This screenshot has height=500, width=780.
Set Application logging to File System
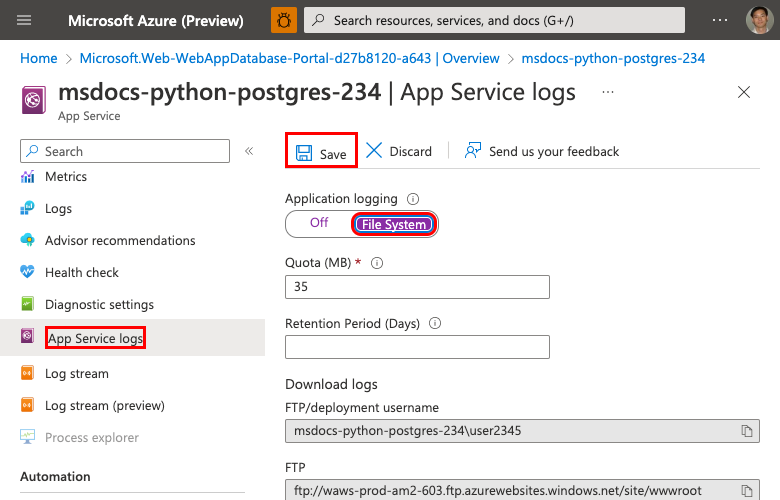coord(394,224)
